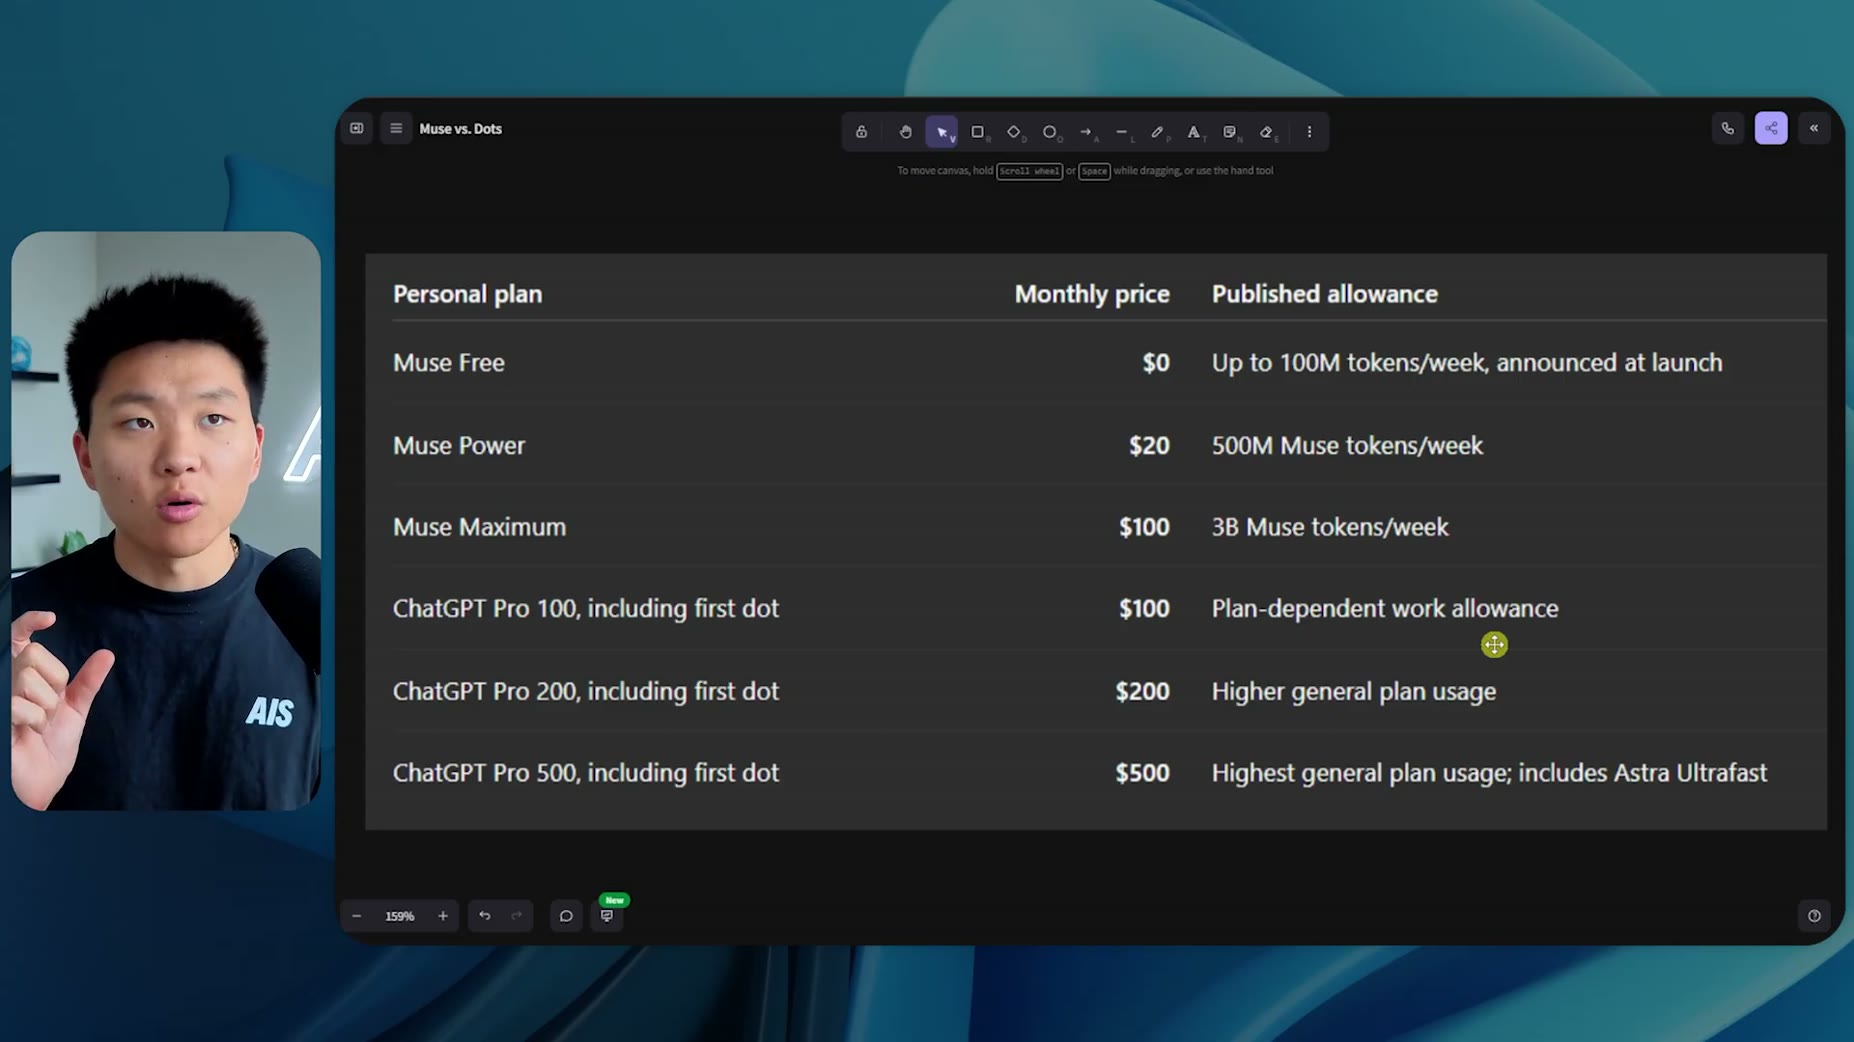Screen dimensions: 1854x1042
Task: Click the scene title Muse vs. Dots
Action: click(460, 129)
